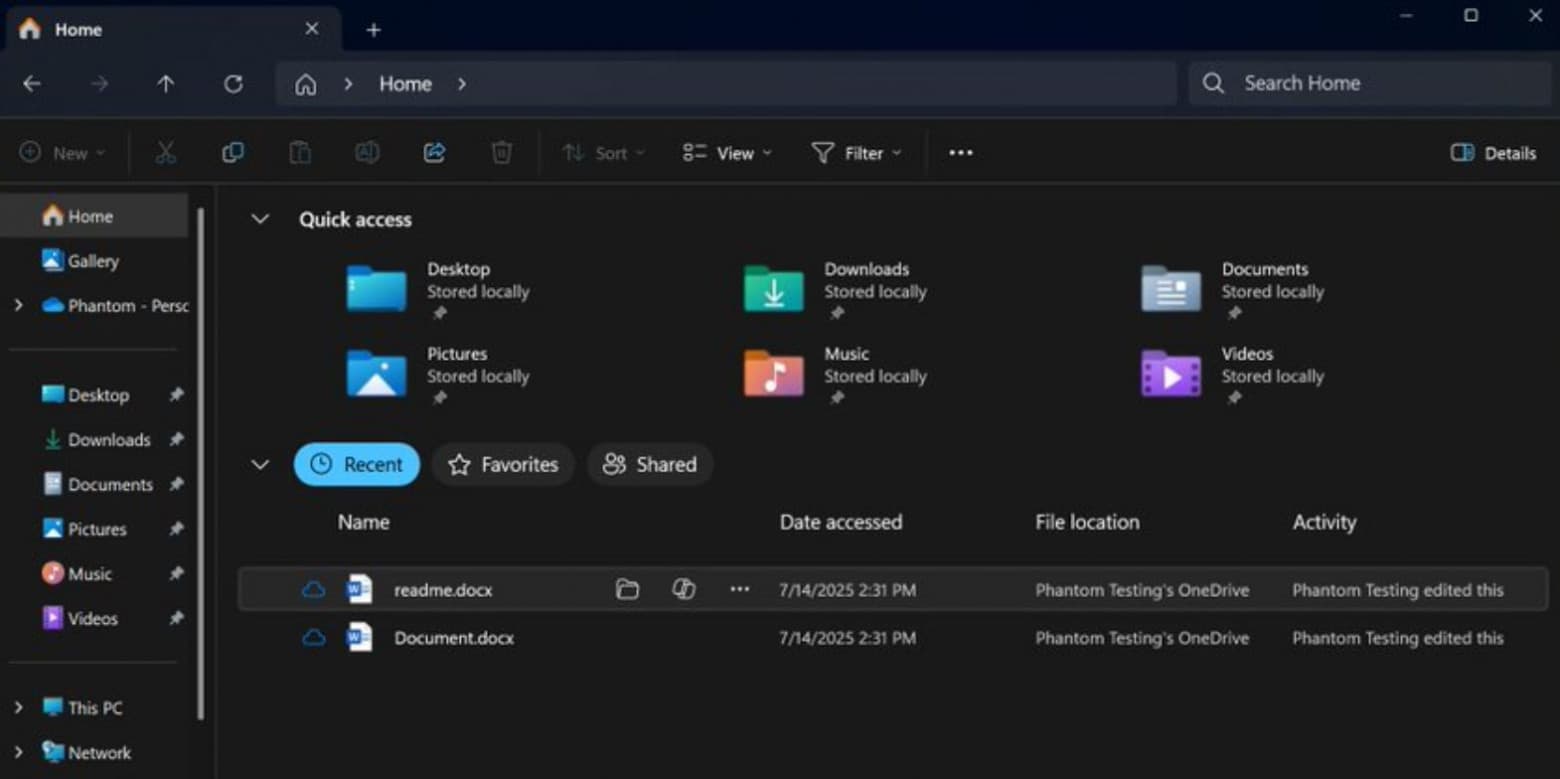The image size is (1560, 779).
Task: Click the Paste clipboard icon
Action: point(300,153)
